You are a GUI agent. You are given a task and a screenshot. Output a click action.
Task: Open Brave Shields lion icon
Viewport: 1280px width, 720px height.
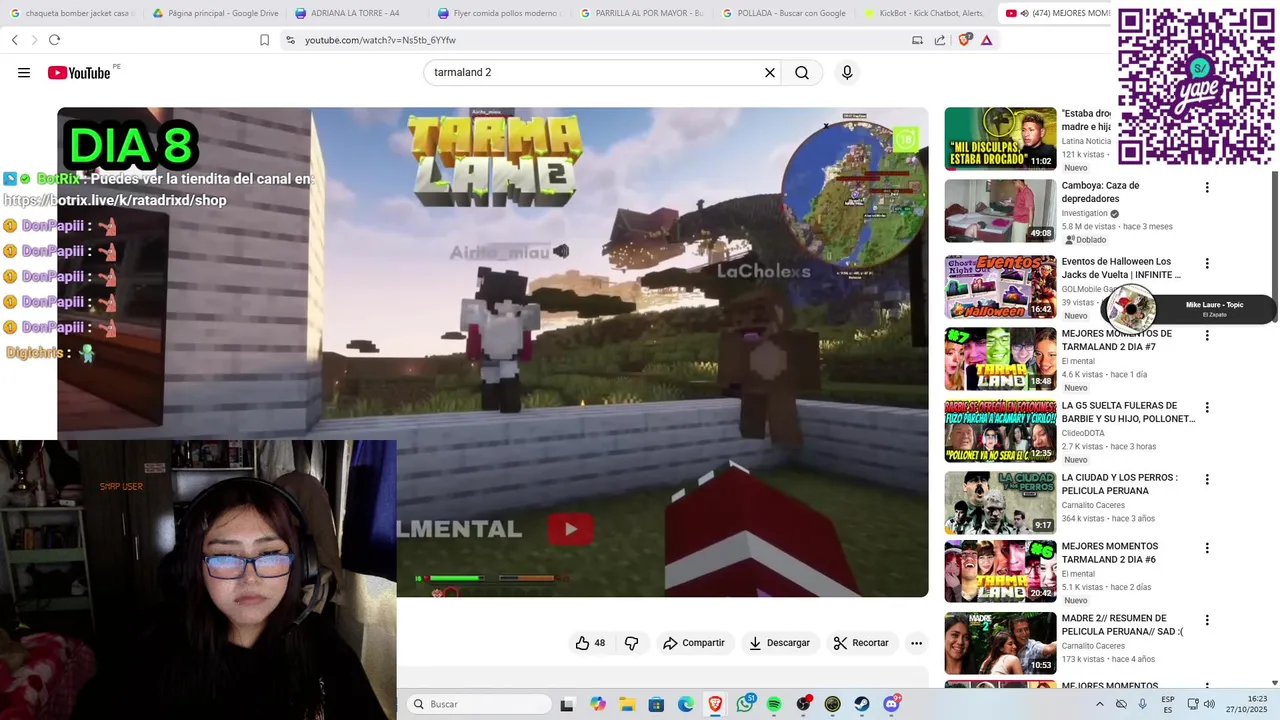tap(964, 40)
